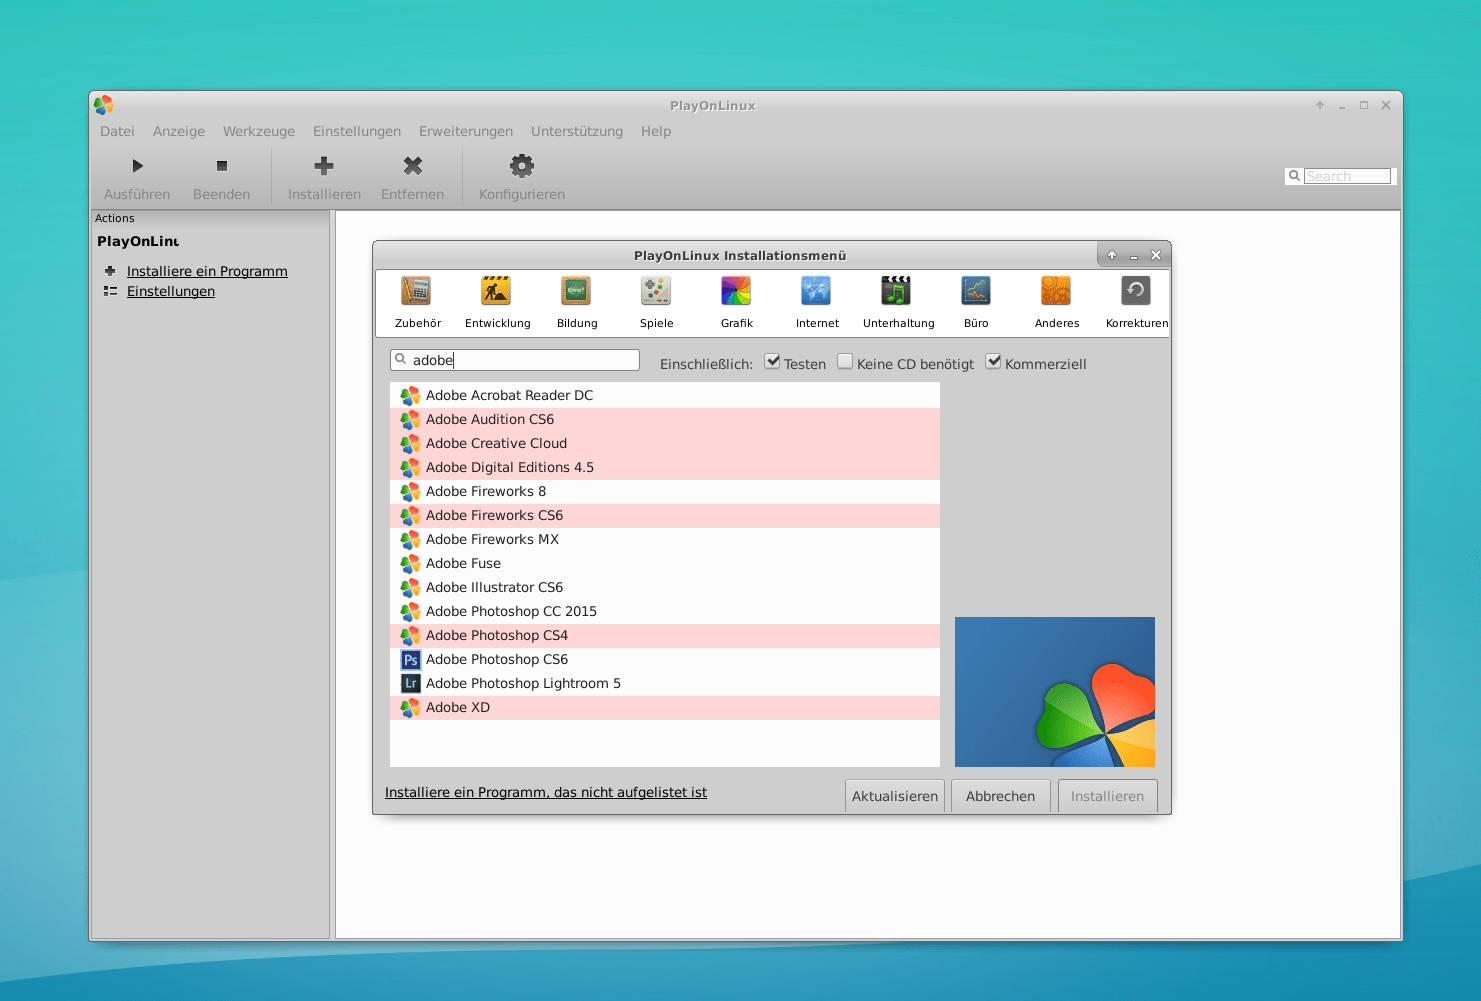Select Adobe Digital Editions 4.5
This screenshot has height=1001, width=1481.
pyautogui.click(x=665, y=468)
